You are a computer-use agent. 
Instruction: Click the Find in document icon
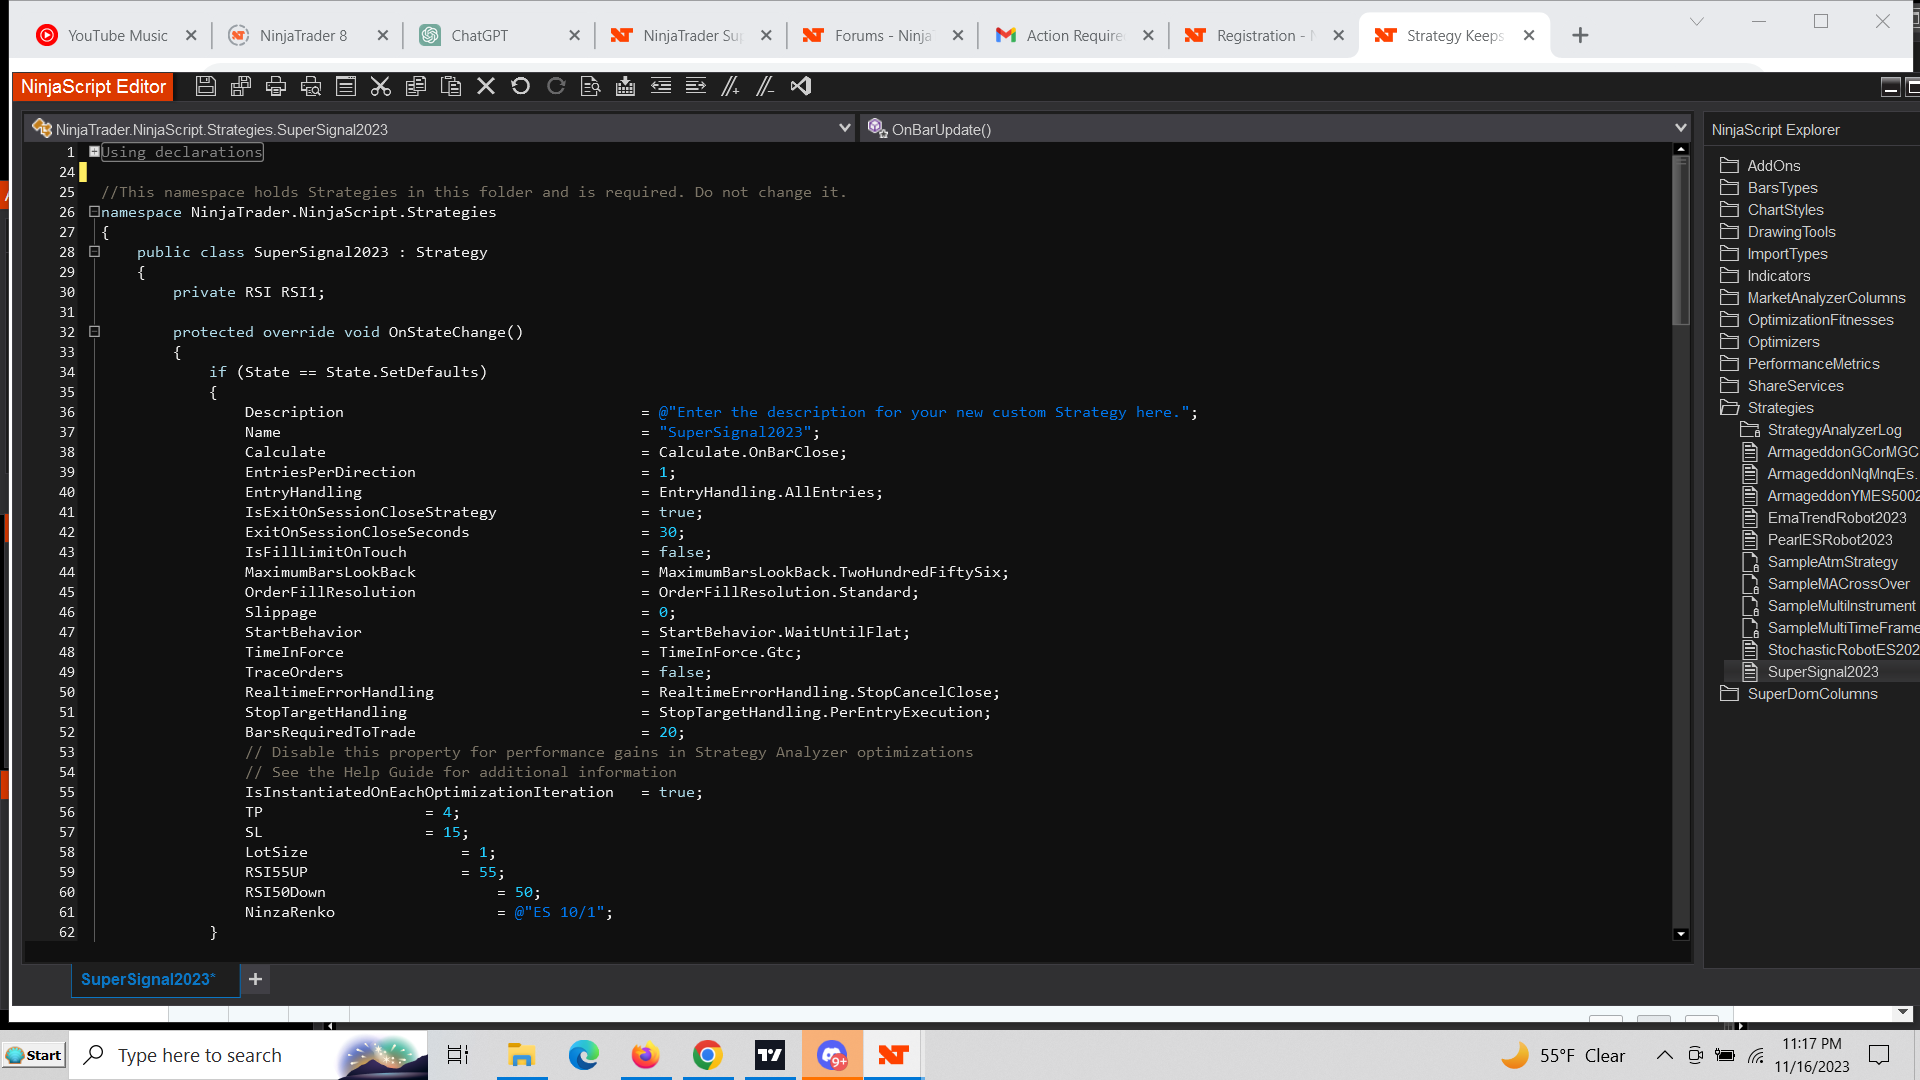tap(590, 87)
